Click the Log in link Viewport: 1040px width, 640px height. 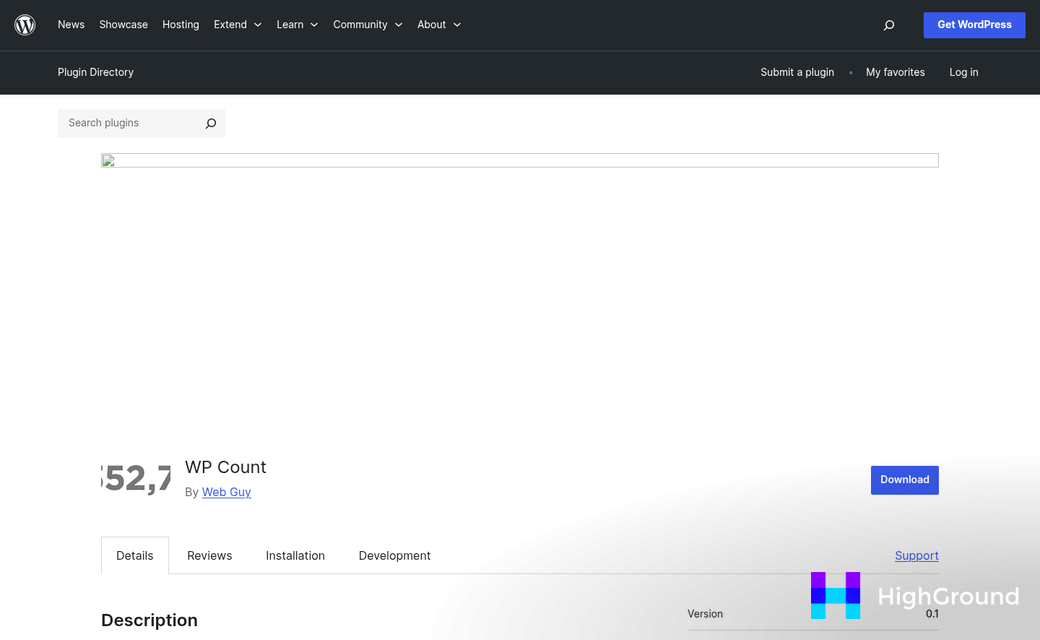pyautogui.click(x=963, y=72)
